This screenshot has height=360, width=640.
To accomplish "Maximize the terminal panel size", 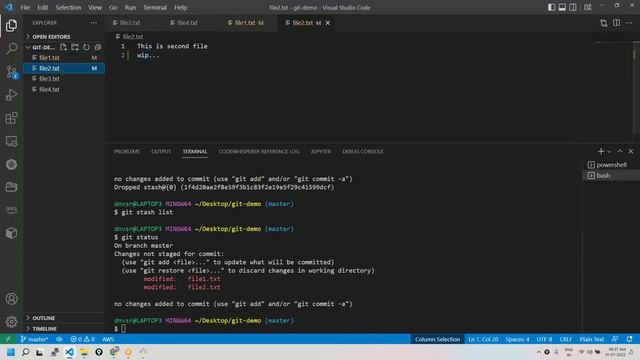I will point(620,151).
